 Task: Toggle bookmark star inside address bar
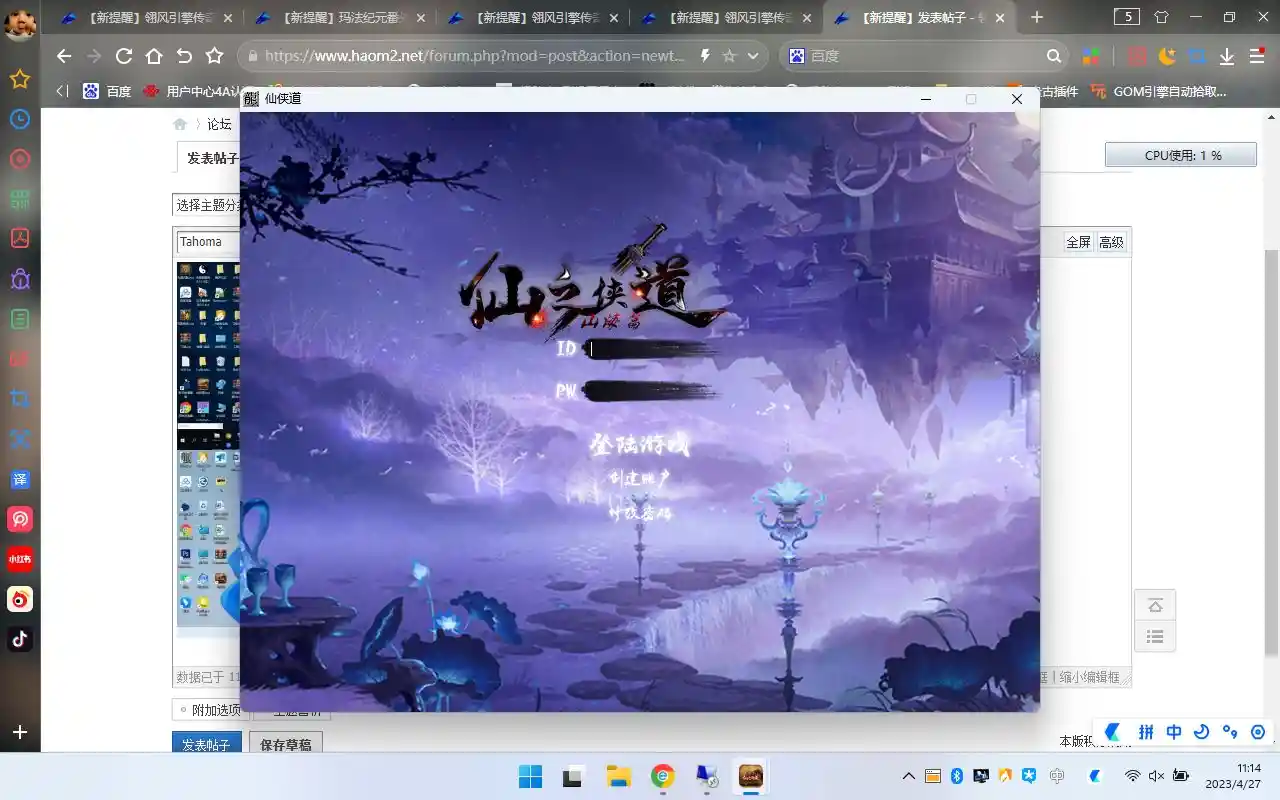pos(730,56)
